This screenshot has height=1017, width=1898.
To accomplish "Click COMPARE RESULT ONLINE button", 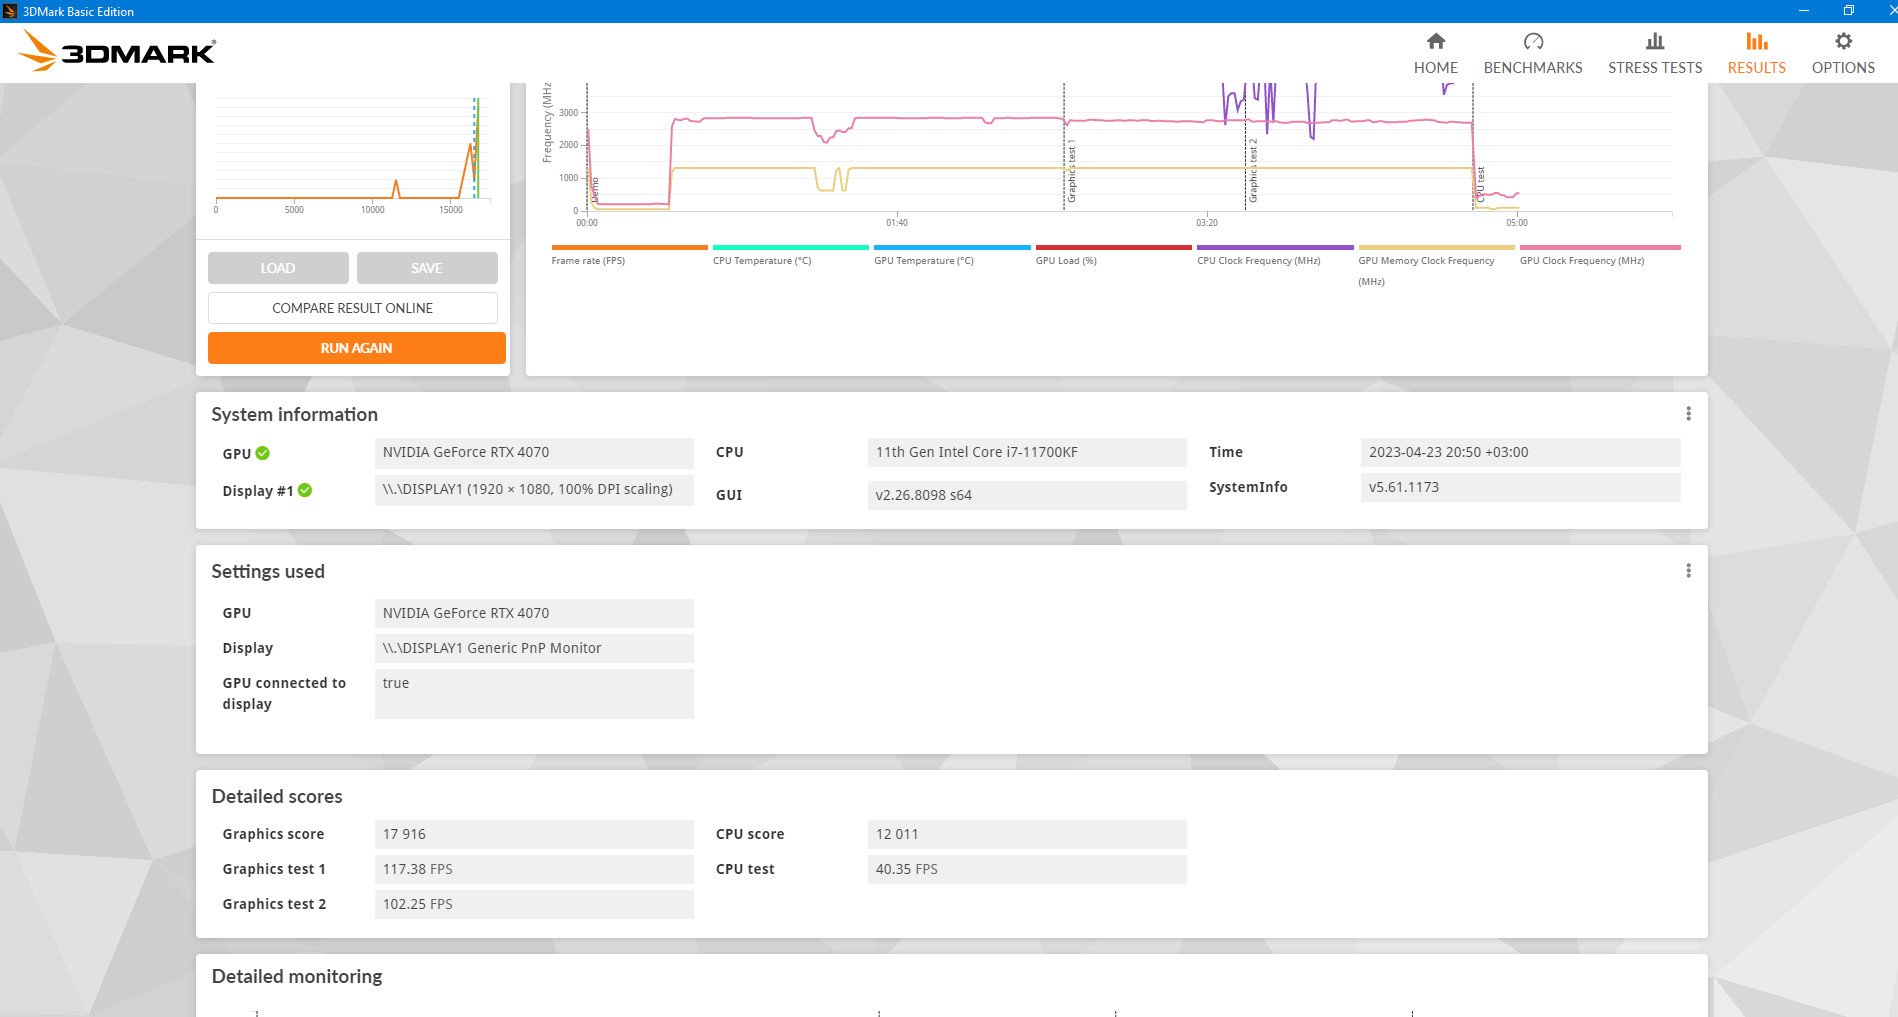I will point(353,308).
